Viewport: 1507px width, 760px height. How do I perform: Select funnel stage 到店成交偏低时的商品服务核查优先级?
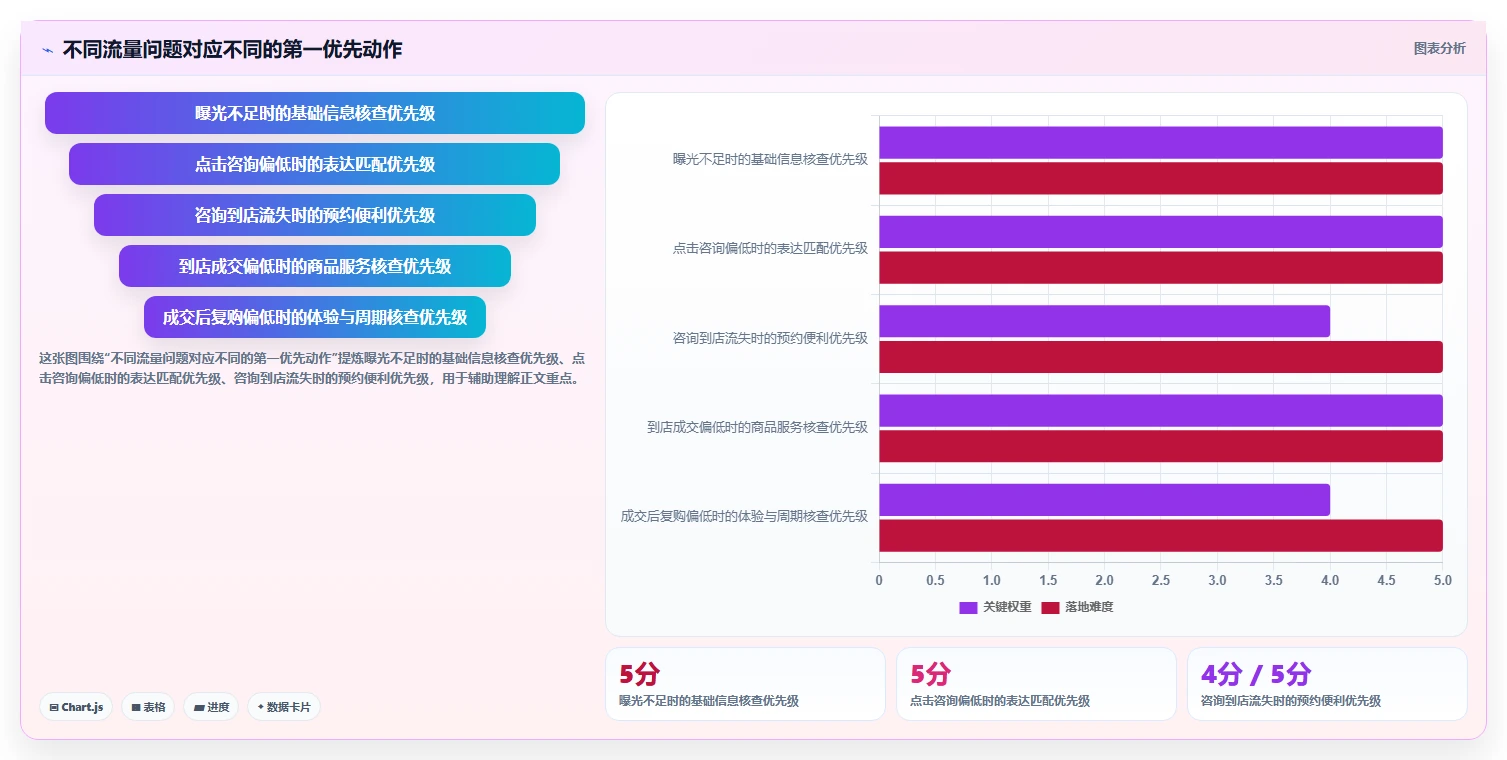point(315,266)
